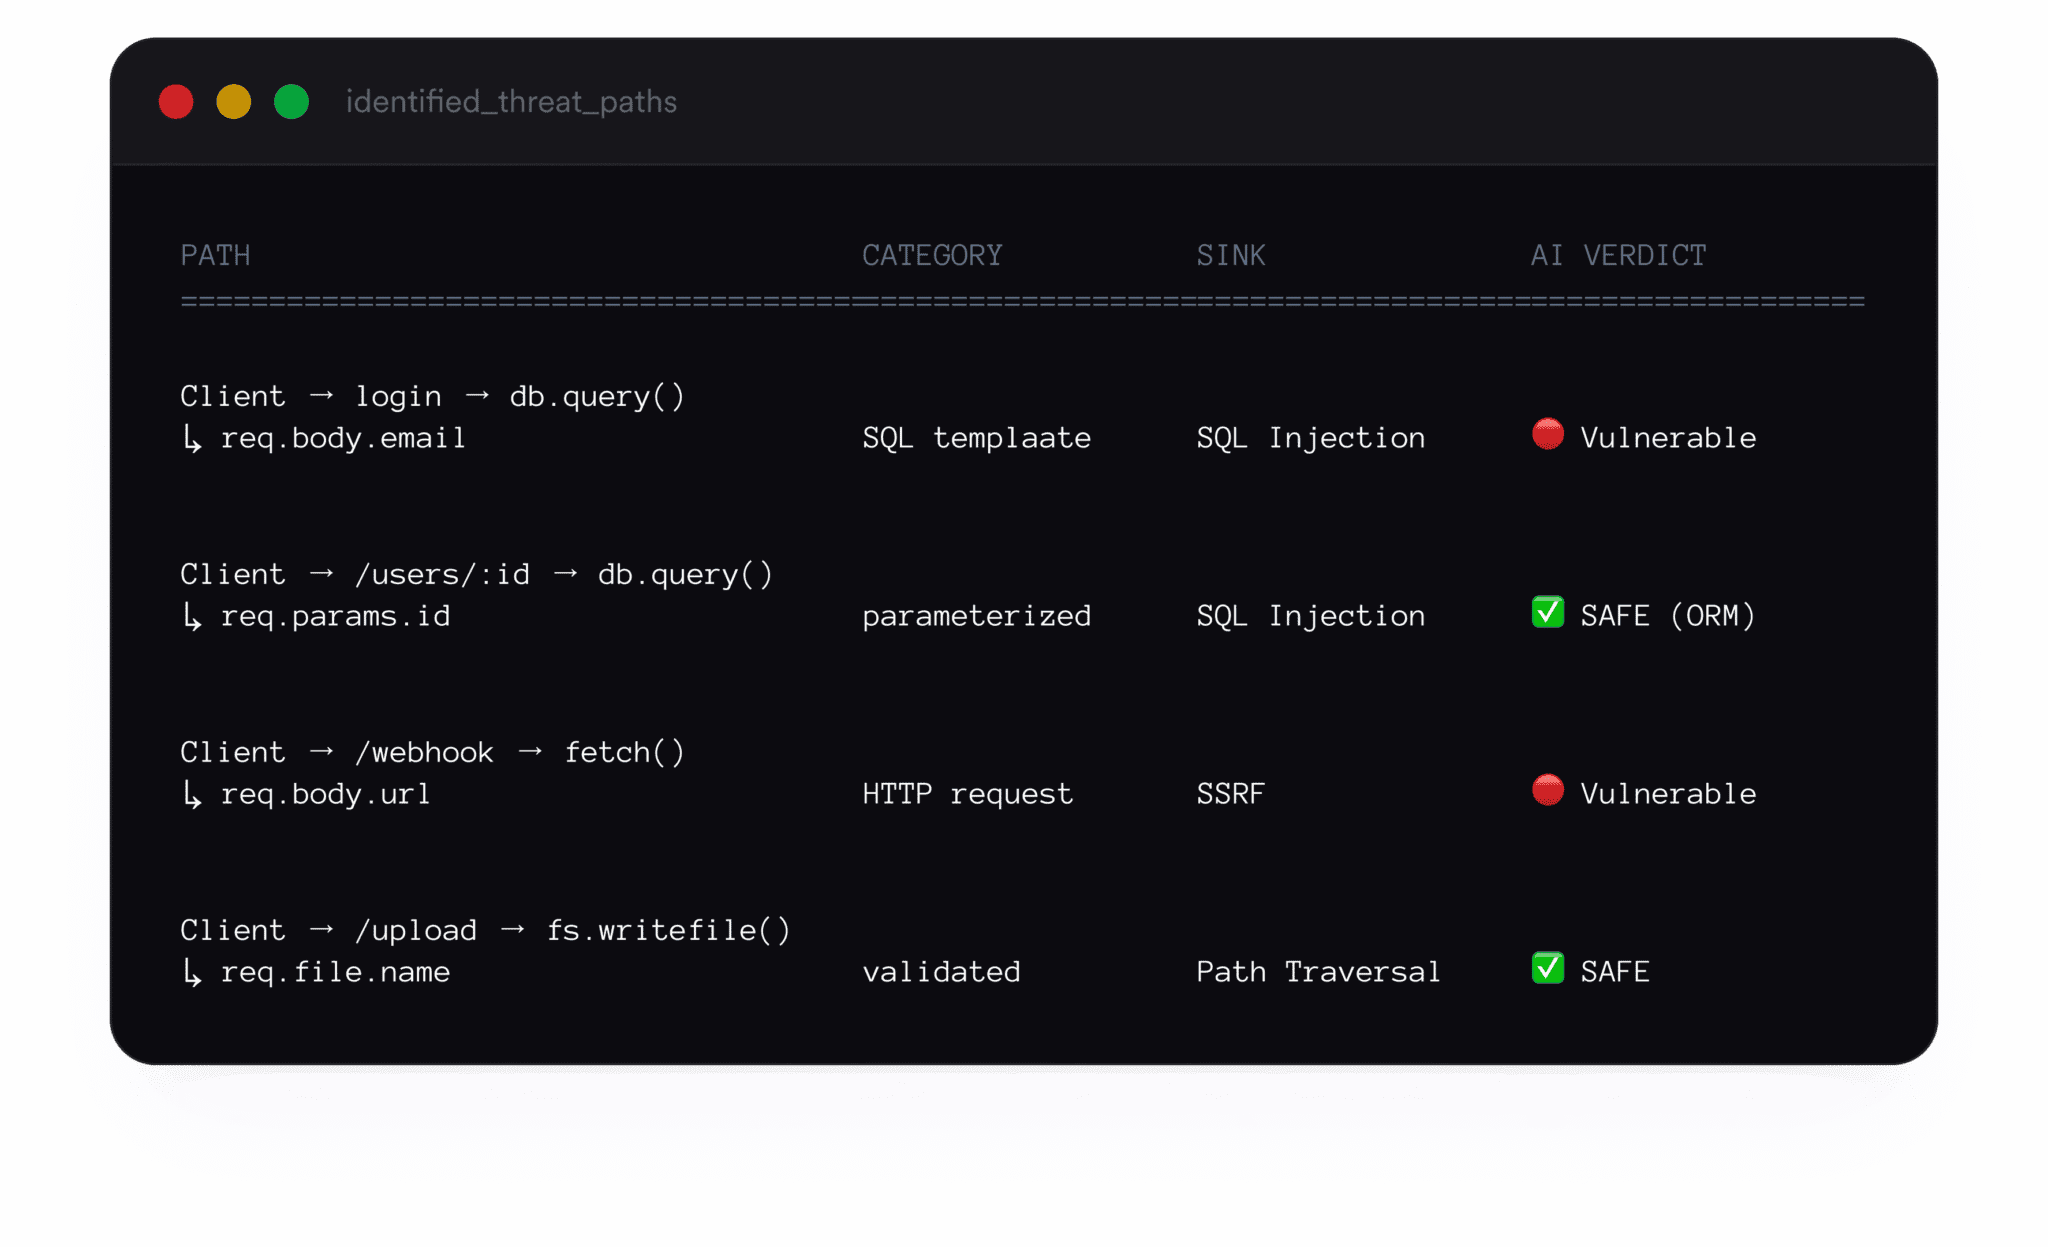The image size is (2048, 1247).
Task: Select the 'validated' category cell
Action: tap(941, 972)
